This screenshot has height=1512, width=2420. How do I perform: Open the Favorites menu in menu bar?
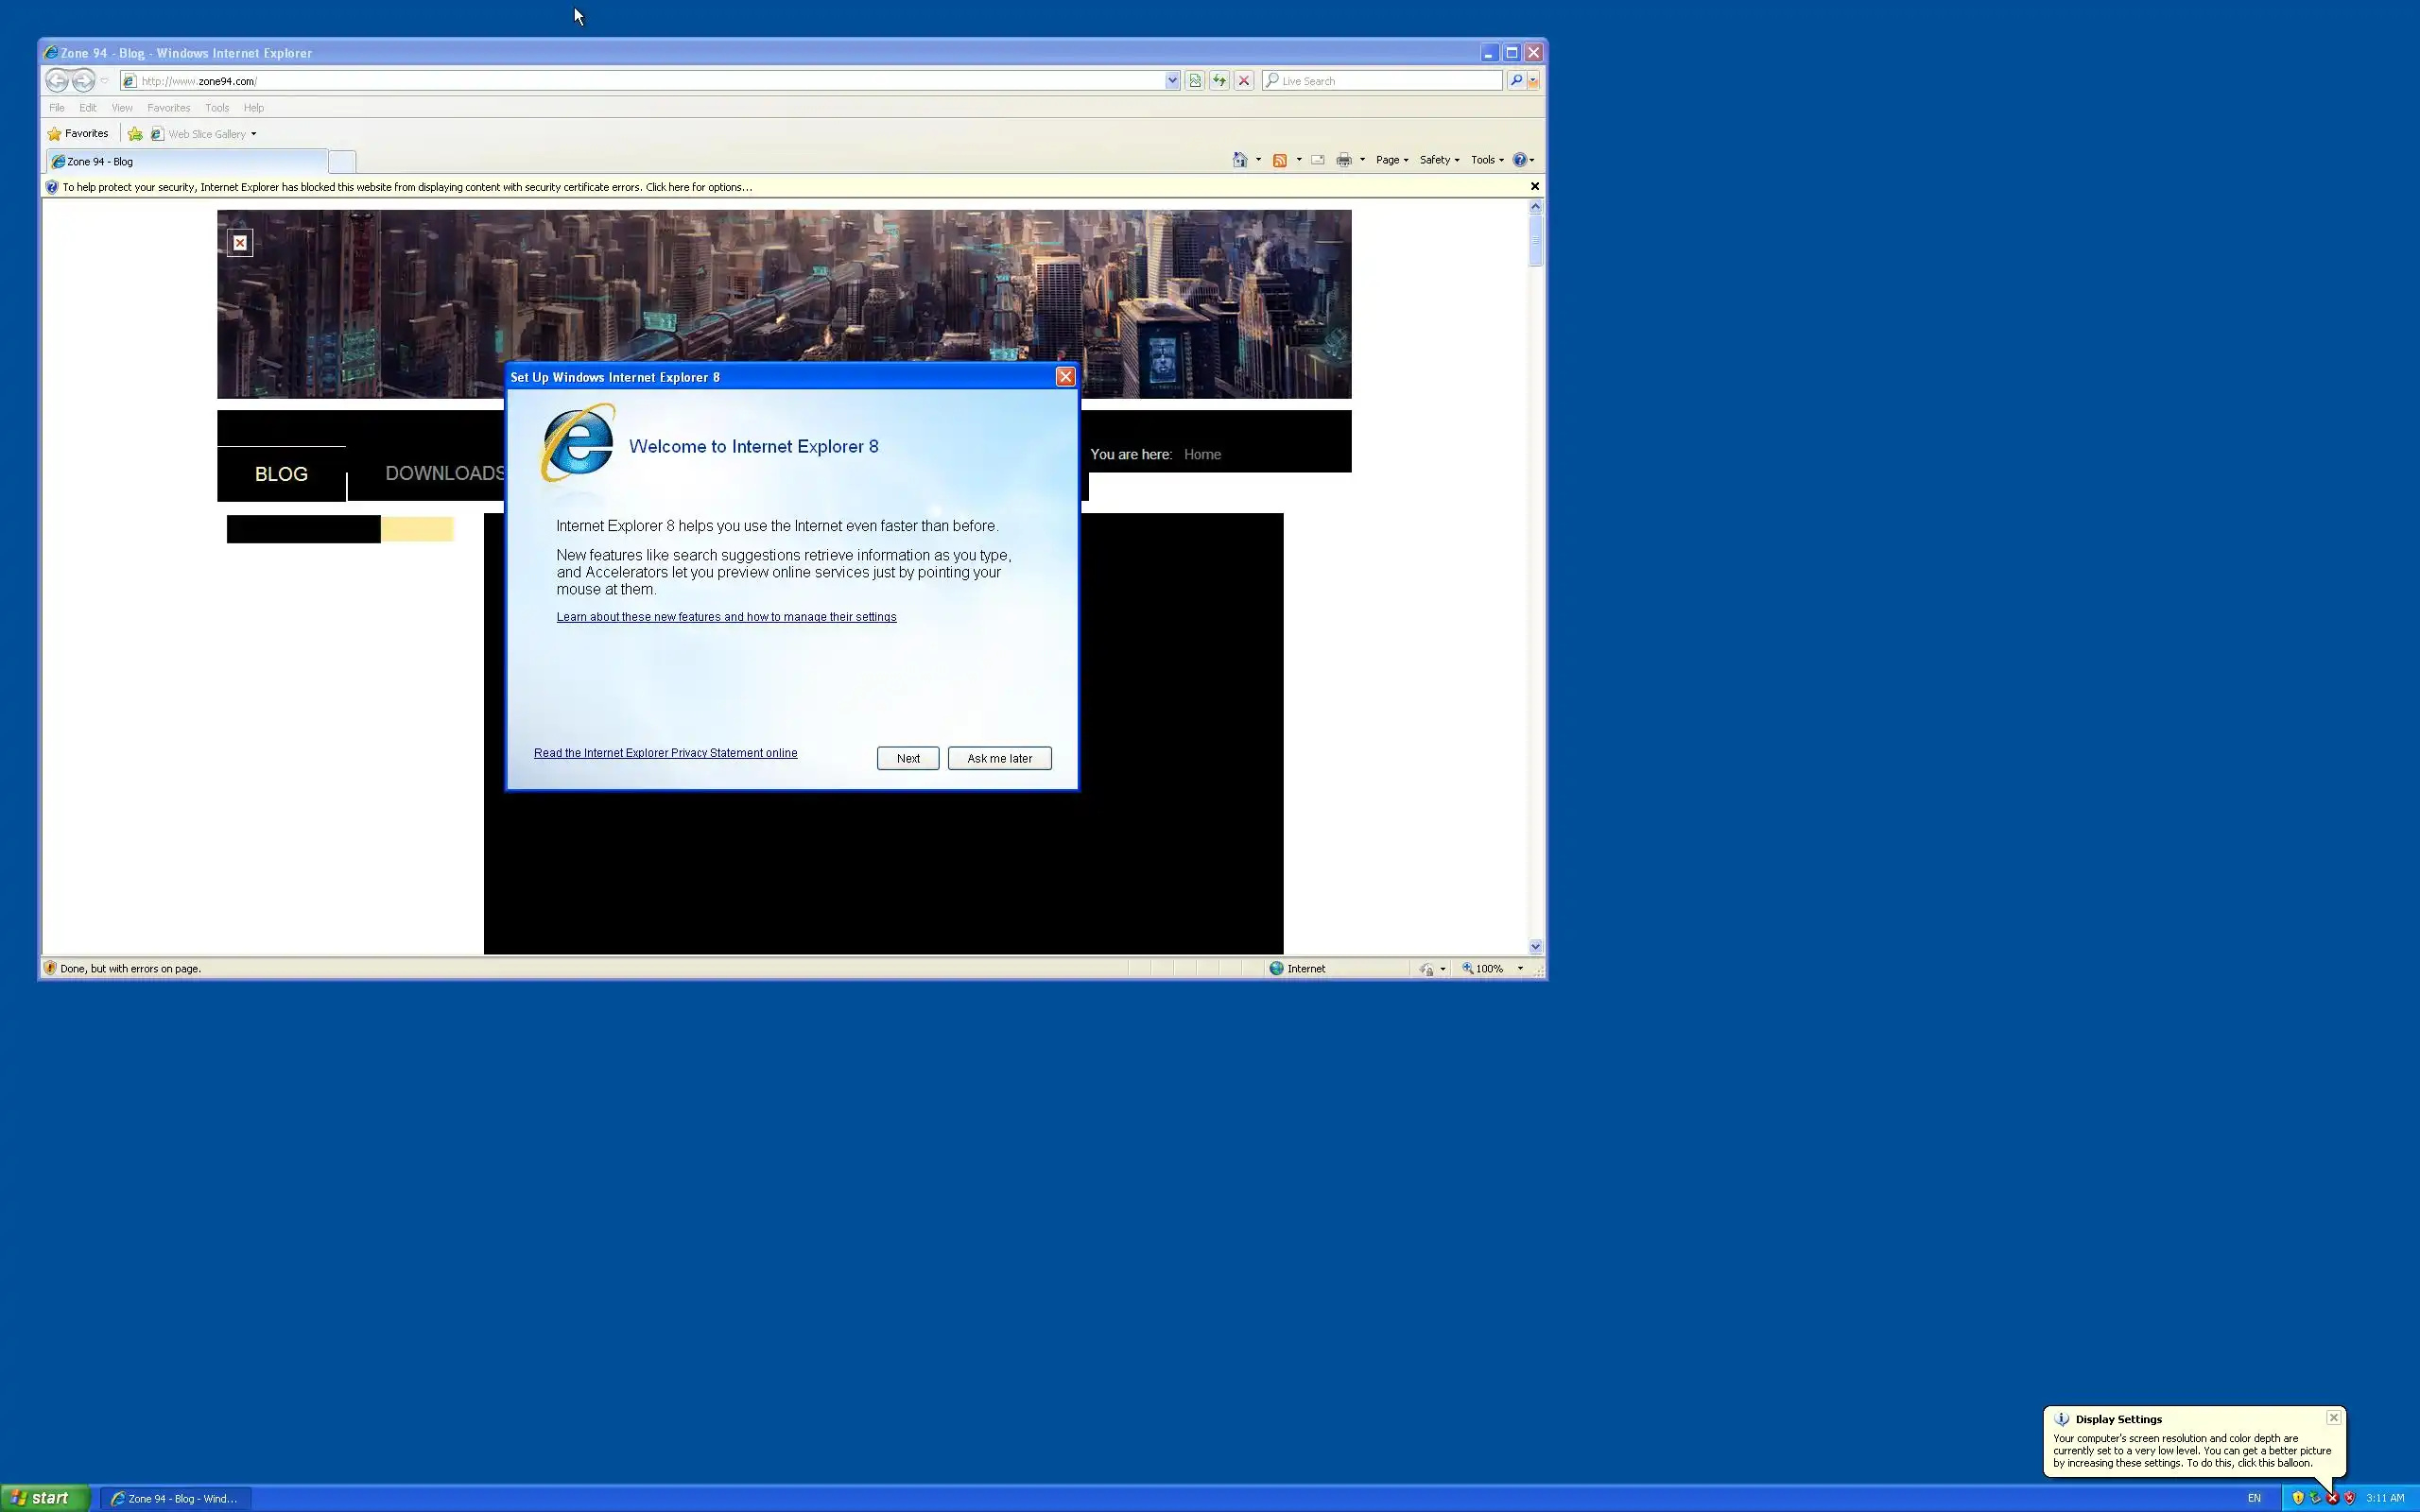tap(168, 108)
